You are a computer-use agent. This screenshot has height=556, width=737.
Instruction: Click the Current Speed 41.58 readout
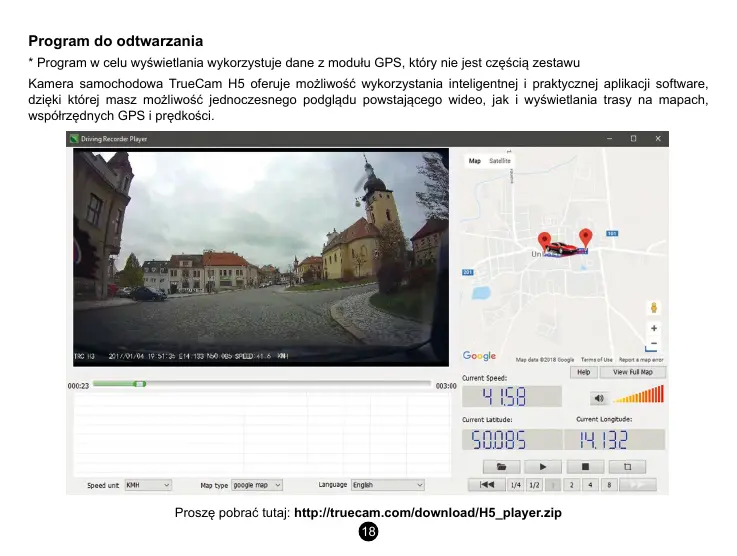click(512, 397)
